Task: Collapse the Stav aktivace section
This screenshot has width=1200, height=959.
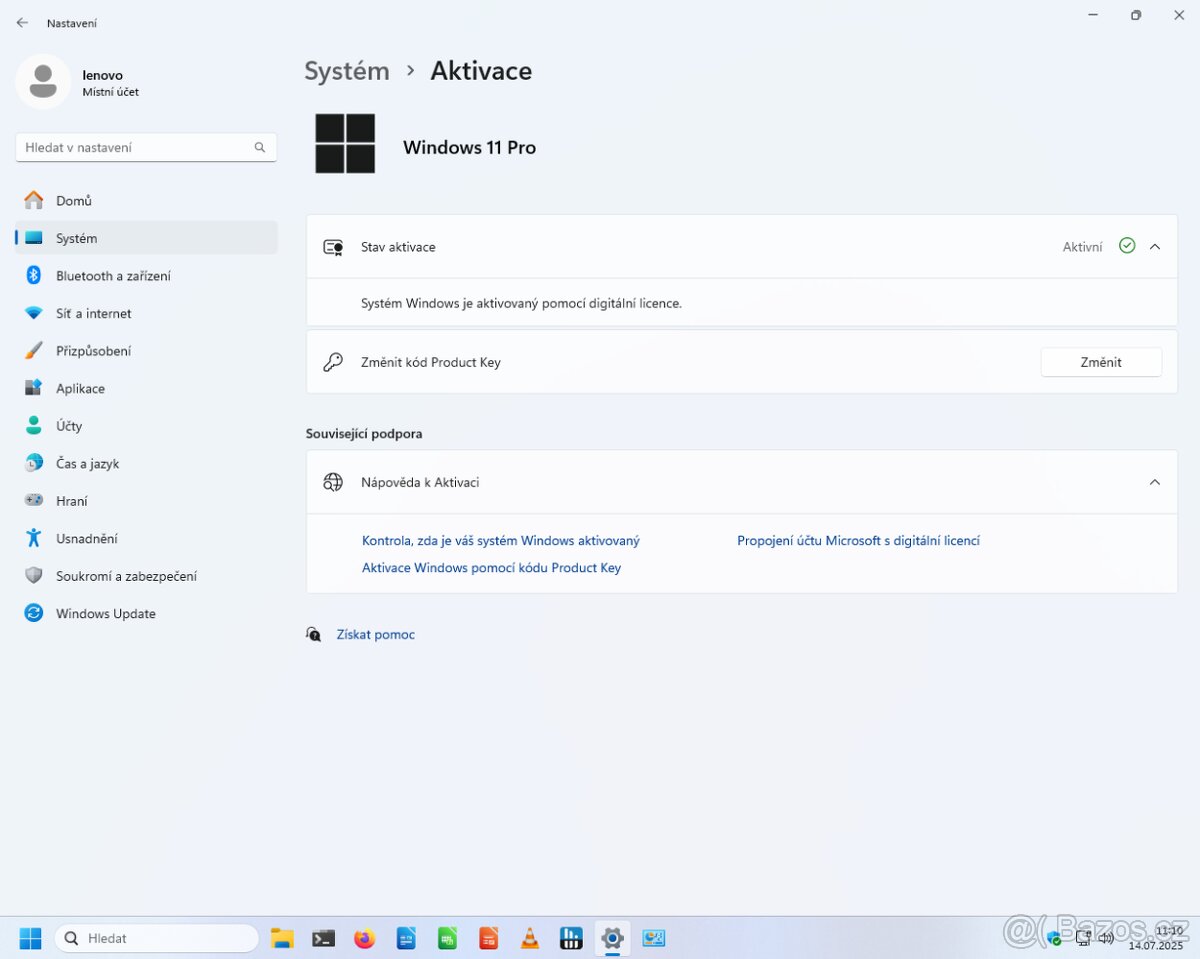Action: click(1155, 246)
